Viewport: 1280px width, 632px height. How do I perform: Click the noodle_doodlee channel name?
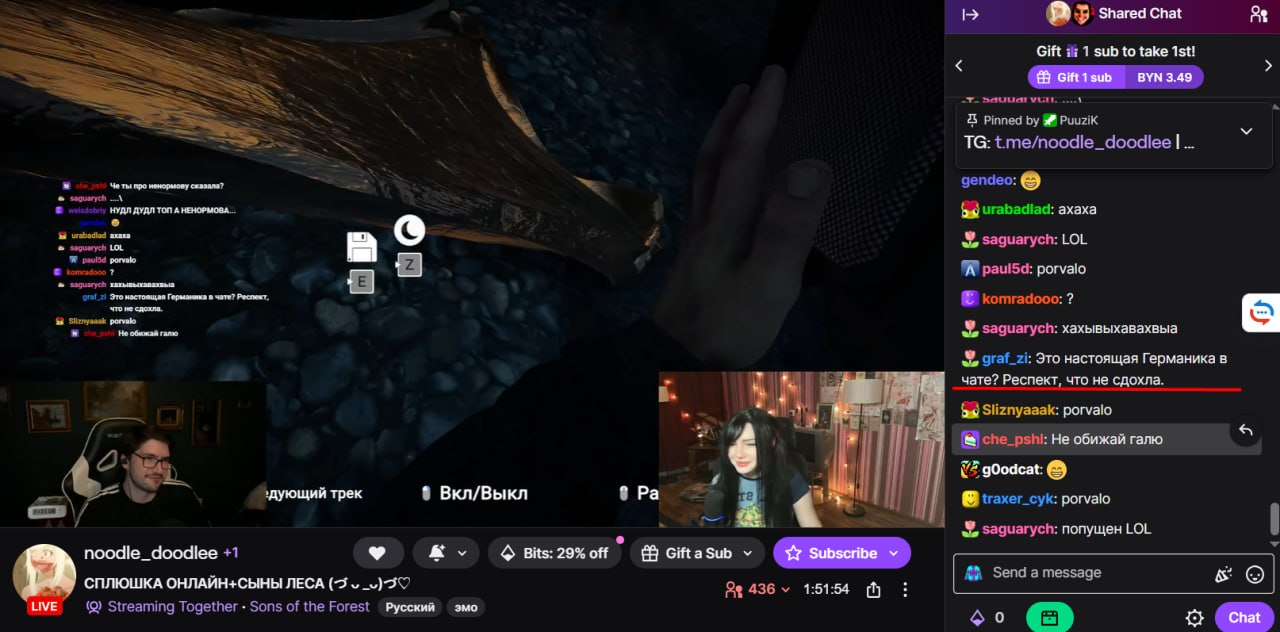(150, 553)
